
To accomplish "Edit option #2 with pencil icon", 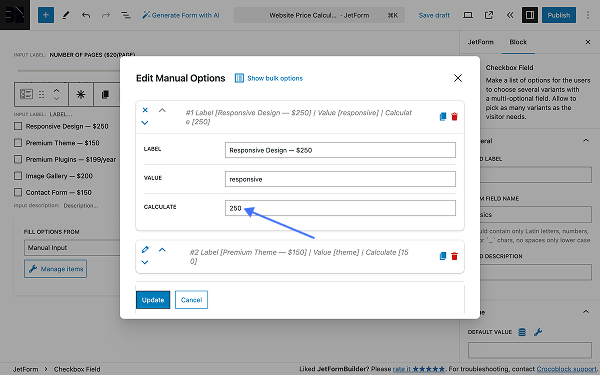I will point(145,249).
